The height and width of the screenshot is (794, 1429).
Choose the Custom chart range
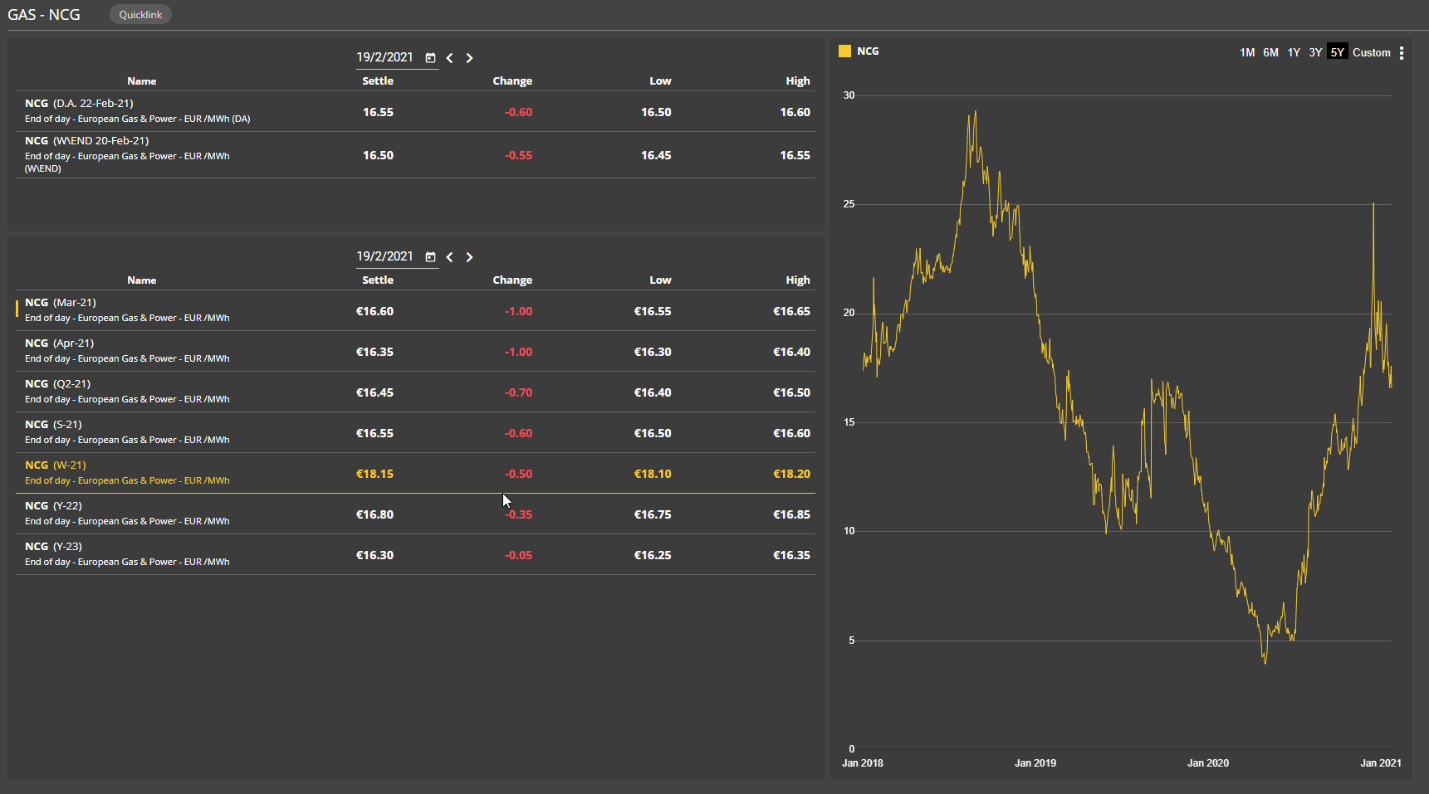pyautogui.click(x=1371, y=53)
